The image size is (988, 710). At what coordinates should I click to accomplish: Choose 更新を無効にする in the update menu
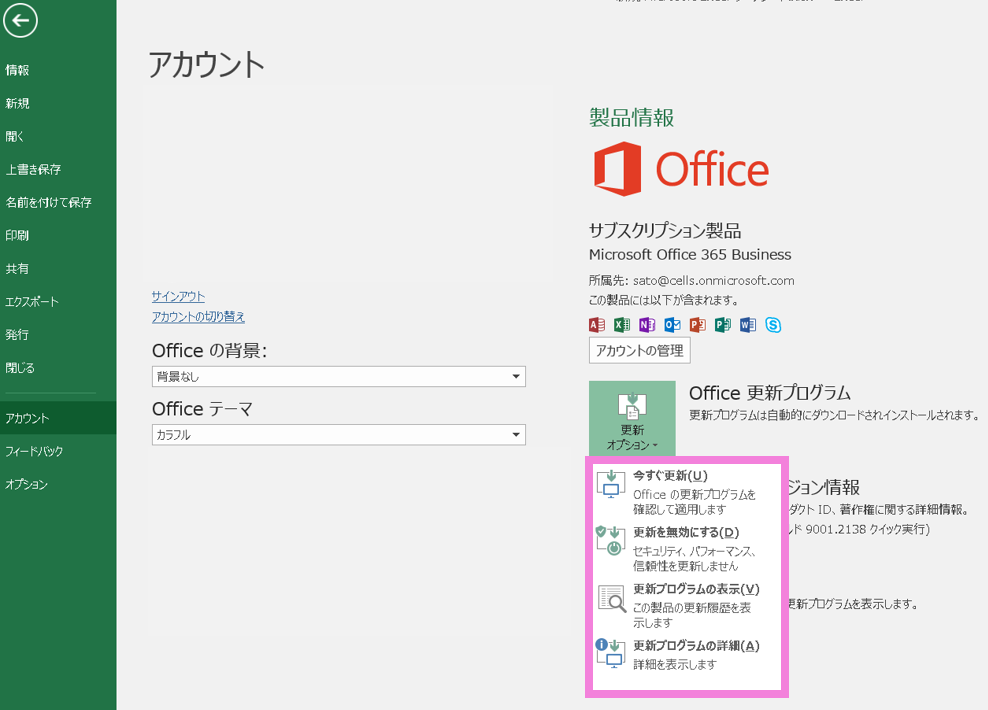pos(686,533)
